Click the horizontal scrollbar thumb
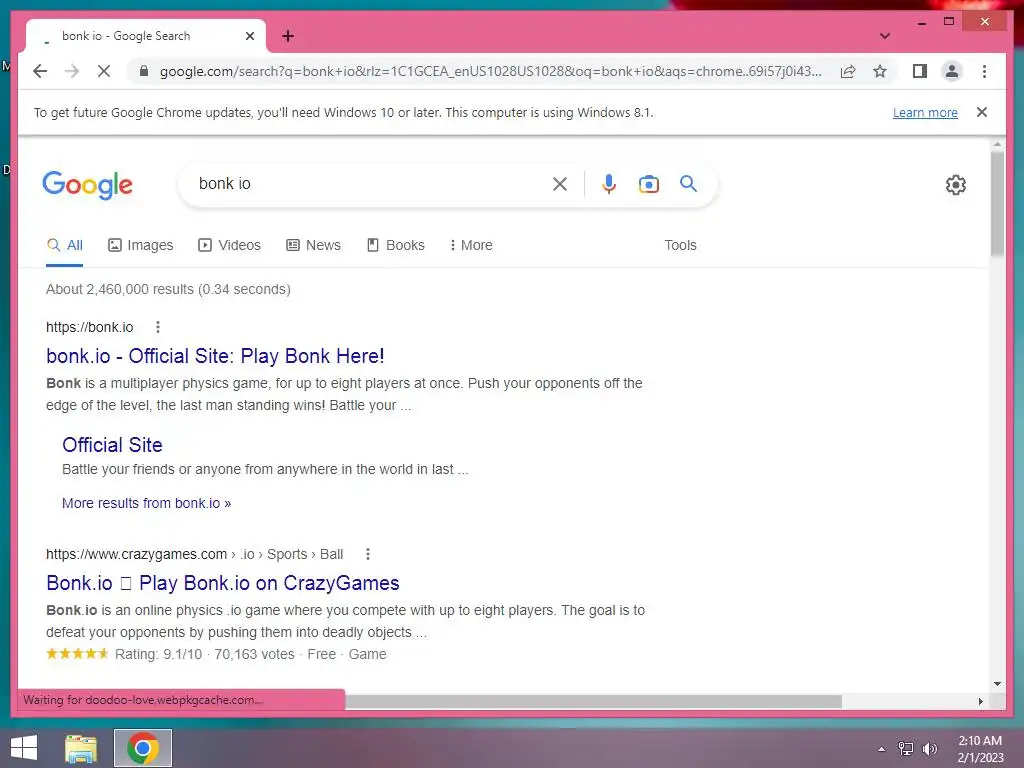The height and width of the screenshot is (768, 1024). (593, 701)
